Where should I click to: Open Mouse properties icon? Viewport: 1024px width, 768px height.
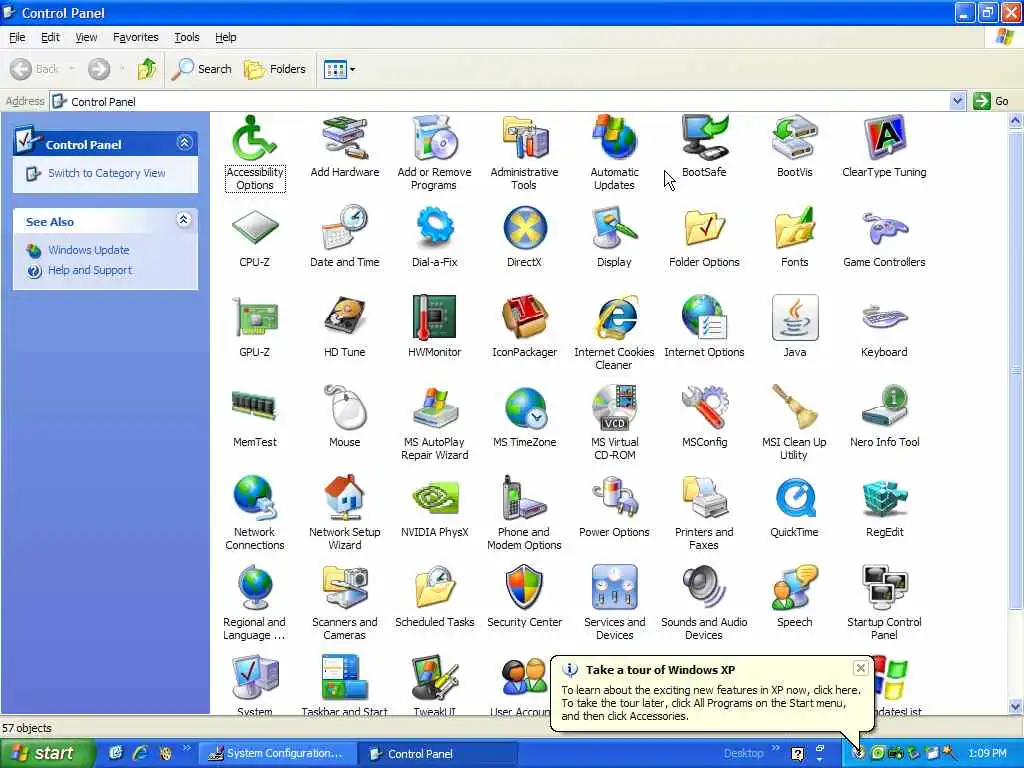pyautogui.click(x=345, y=408)
